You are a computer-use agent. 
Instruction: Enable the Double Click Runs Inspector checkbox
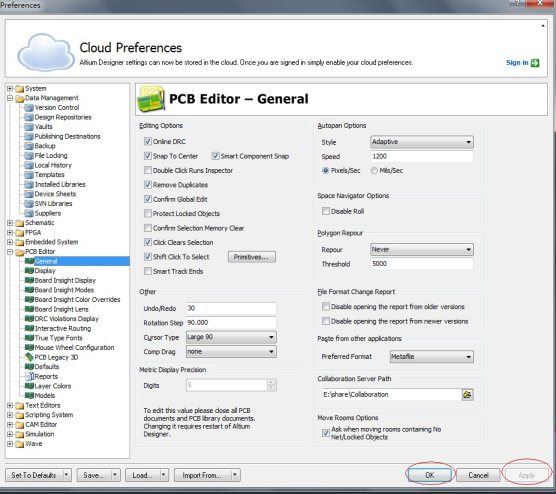tap(148, 170)
